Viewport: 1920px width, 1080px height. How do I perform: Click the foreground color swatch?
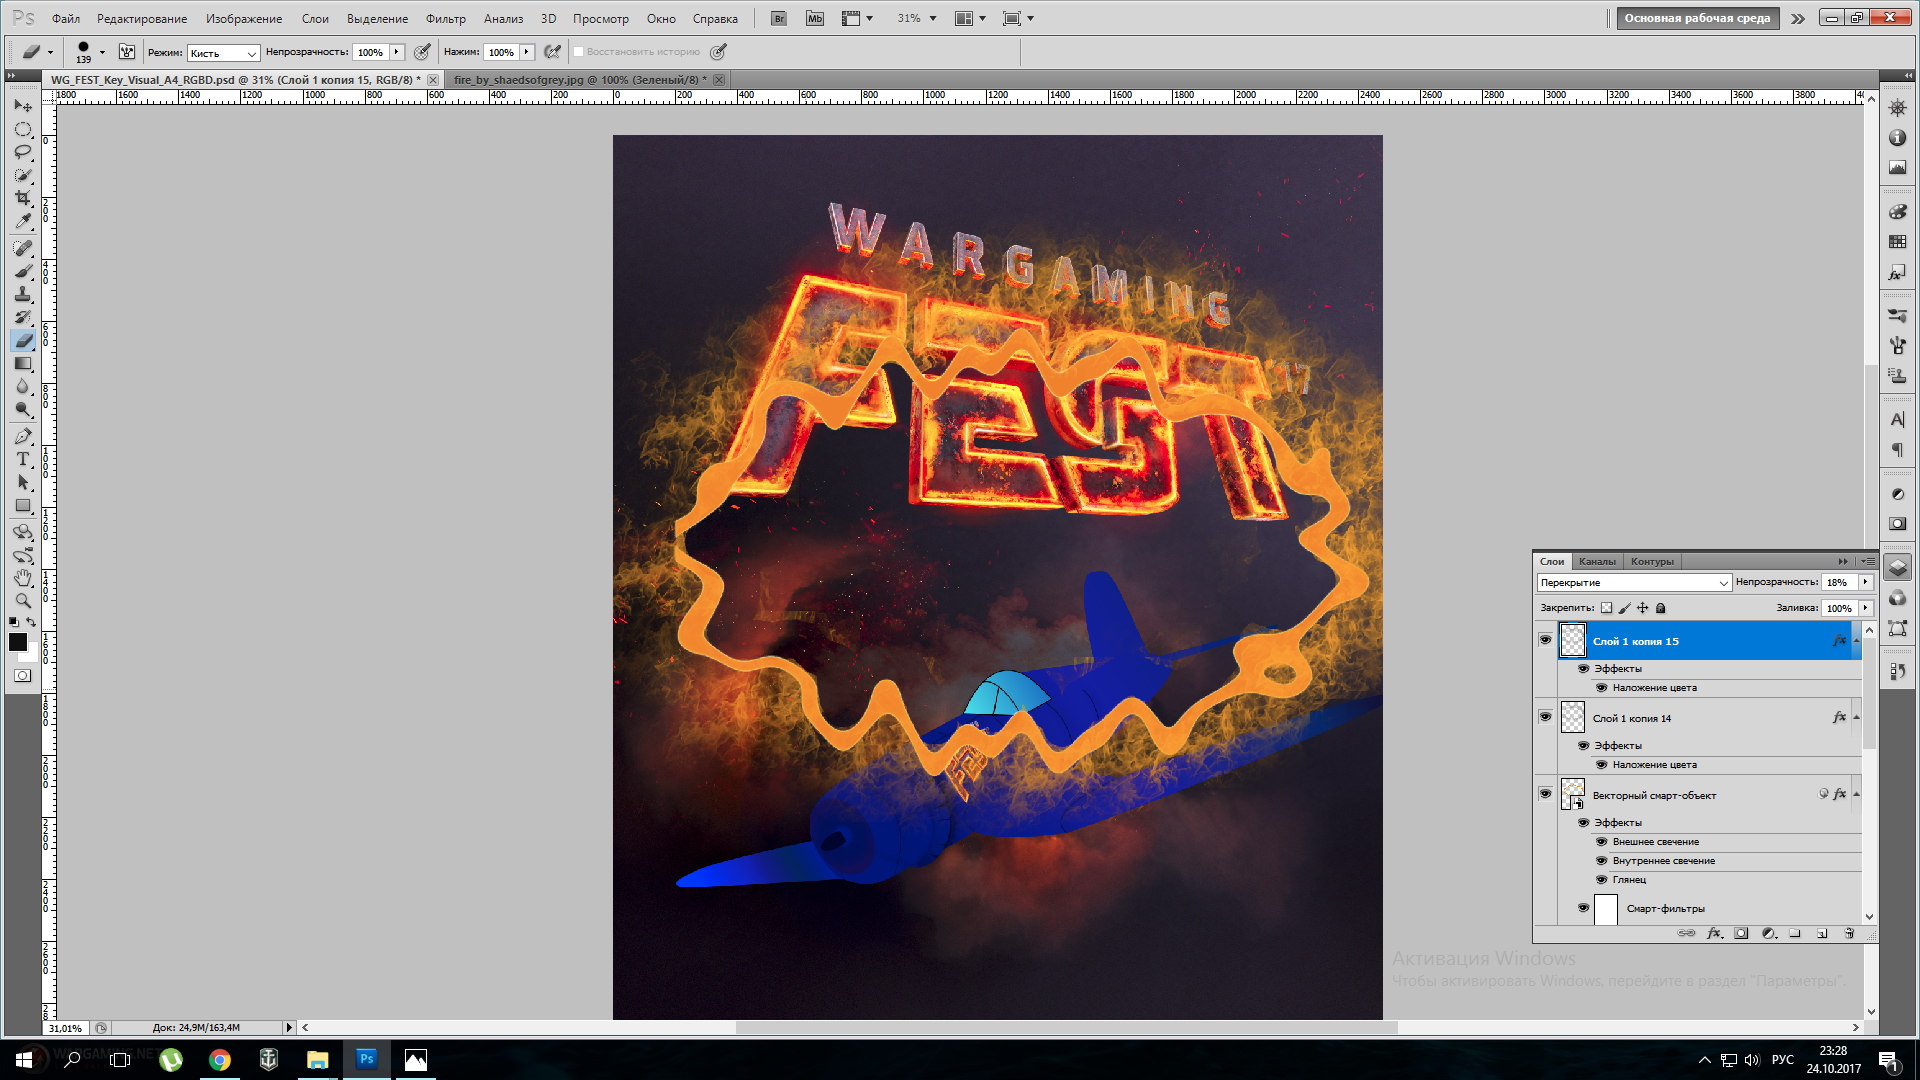point(18,642)
